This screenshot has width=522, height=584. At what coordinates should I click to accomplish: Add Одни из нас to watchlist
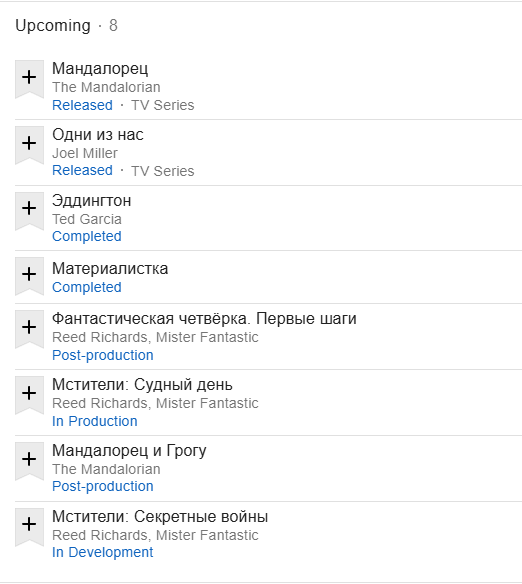coord(29,145)
